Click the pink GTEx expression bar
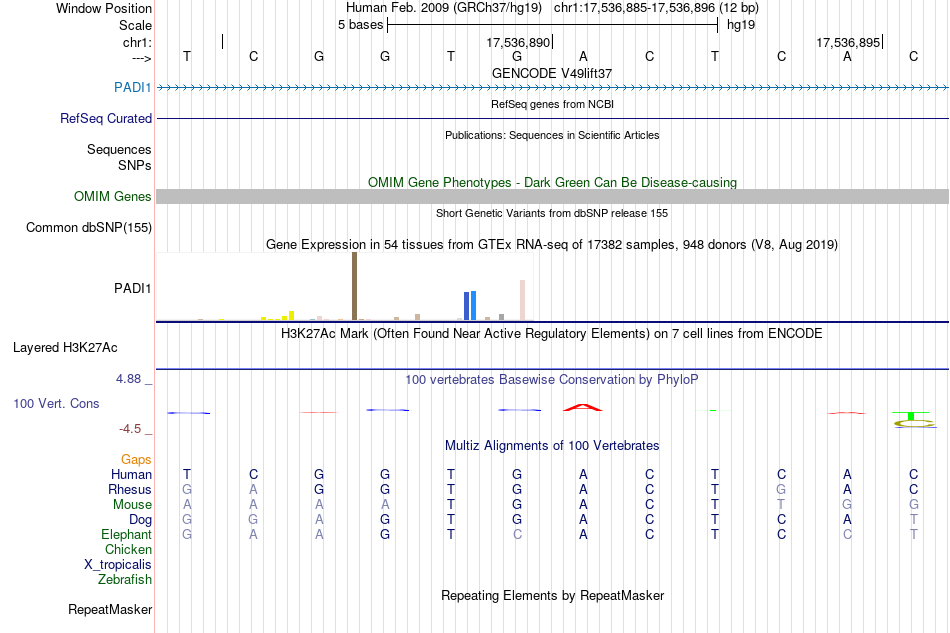950x633 pixels. (x=522, y=300)
